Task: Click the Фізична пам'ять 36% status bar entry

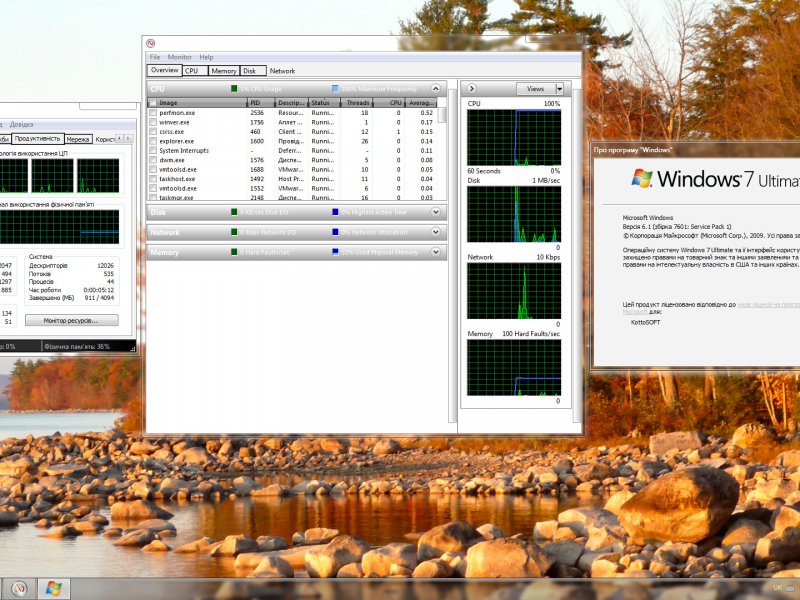Action: 77,346
